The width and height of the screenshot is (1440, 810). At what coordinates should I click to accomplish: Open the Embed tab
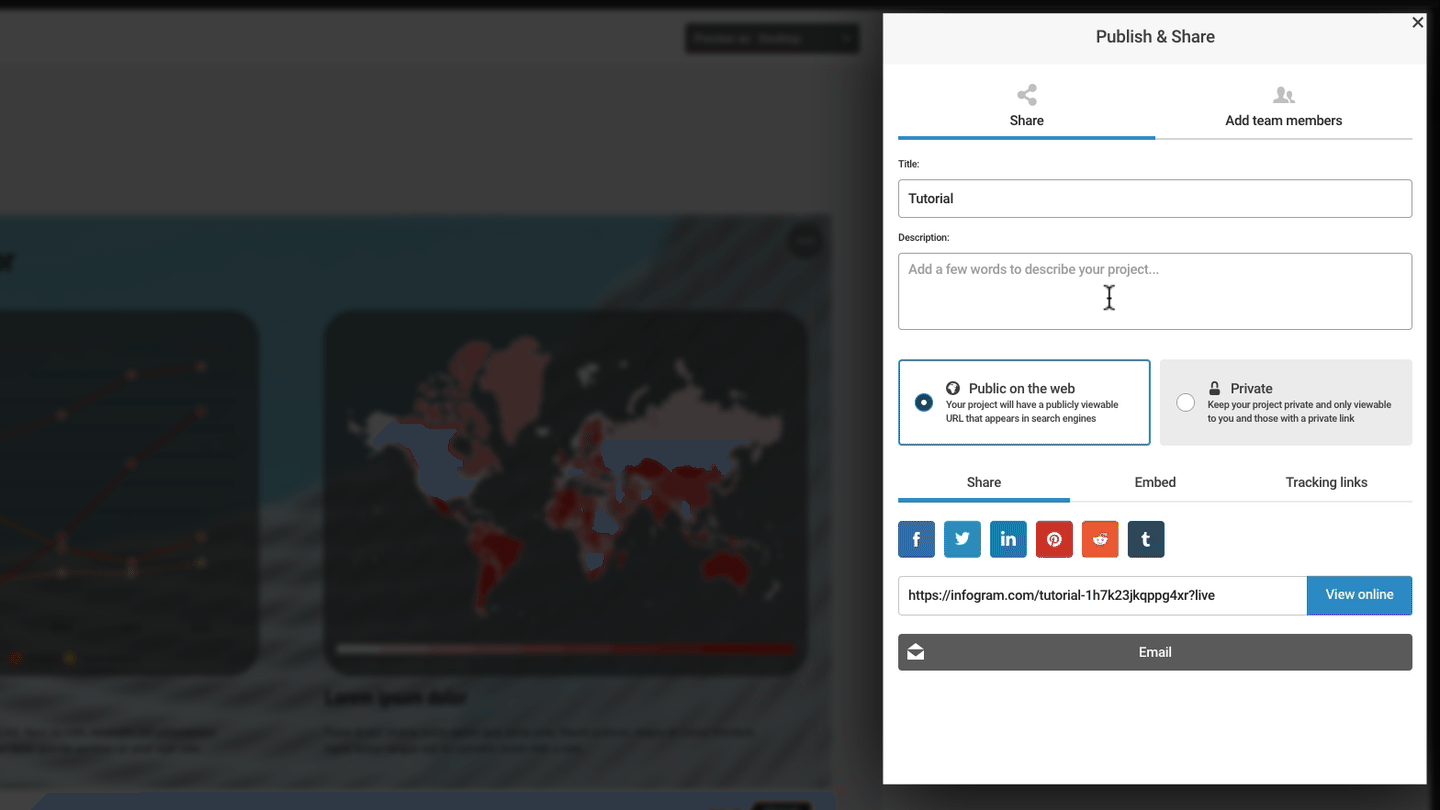point(1155,482)
